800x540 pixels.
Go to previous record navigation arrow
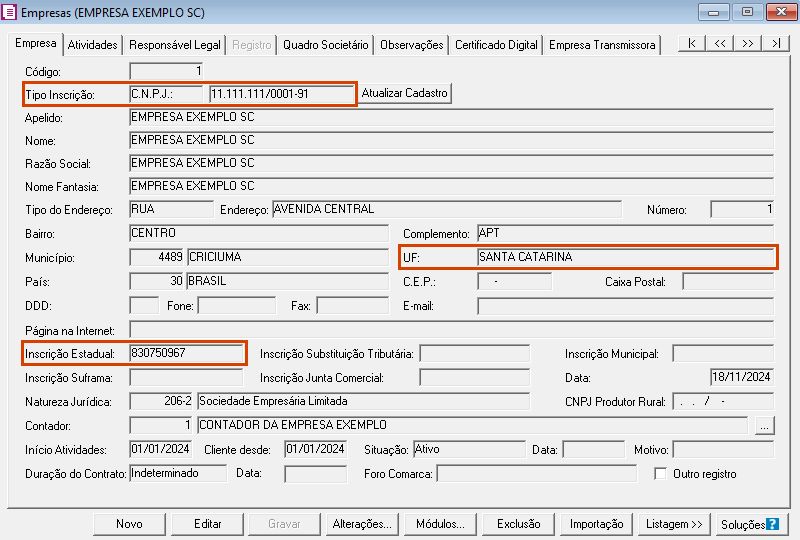(720, 43)
